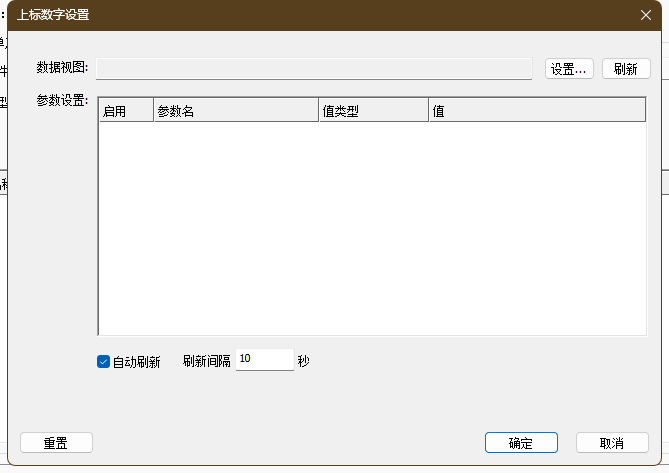The width and height of the screenshot is (669, 473).
Task: Disable the 自动刷新 checkbox
Action: coord(103,361)
